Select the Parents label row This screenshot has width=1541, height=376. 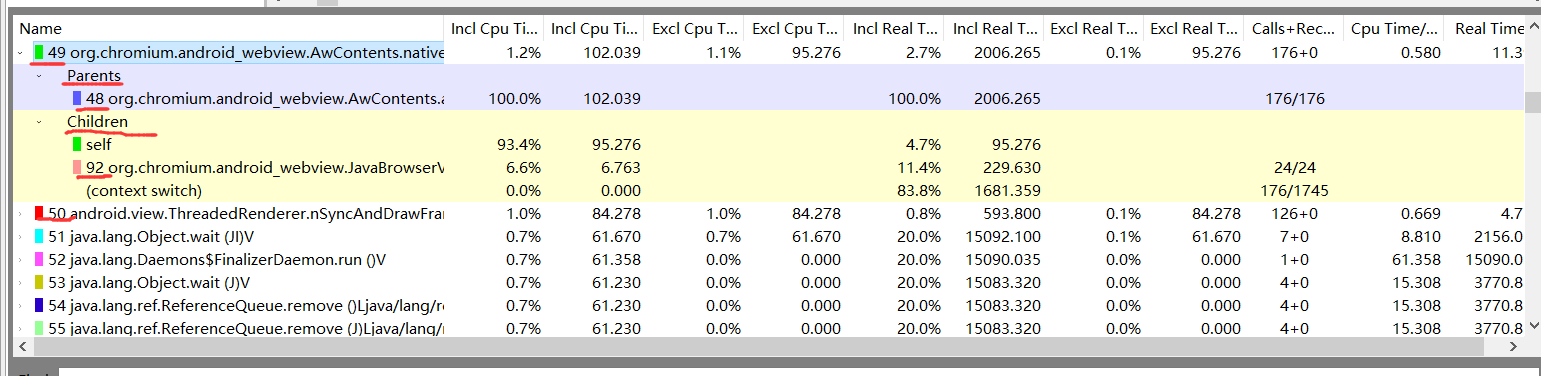pos(769,76)
